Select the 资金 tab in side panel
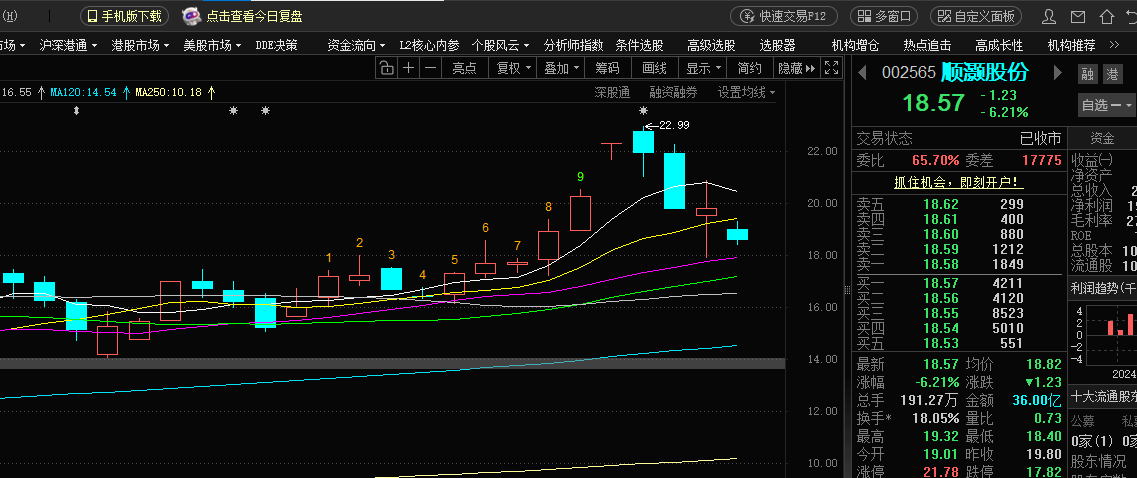Screen dimensions: 1137x478 click(x=1101, y=139)
